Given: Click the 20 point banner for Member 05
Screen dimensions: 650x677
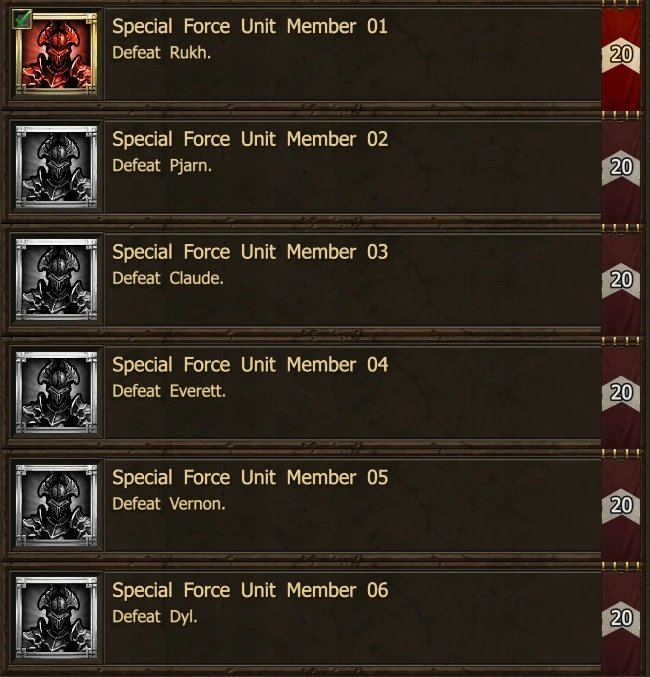Looking at the screenshot, I should [x=621, y=506].
